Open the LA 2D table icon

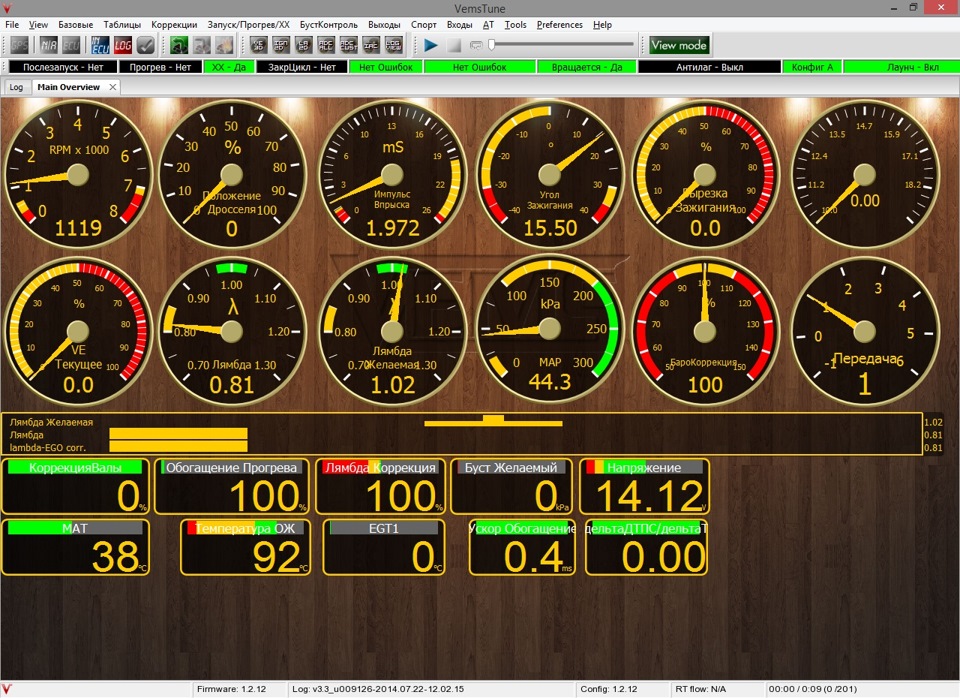point(304,45)
